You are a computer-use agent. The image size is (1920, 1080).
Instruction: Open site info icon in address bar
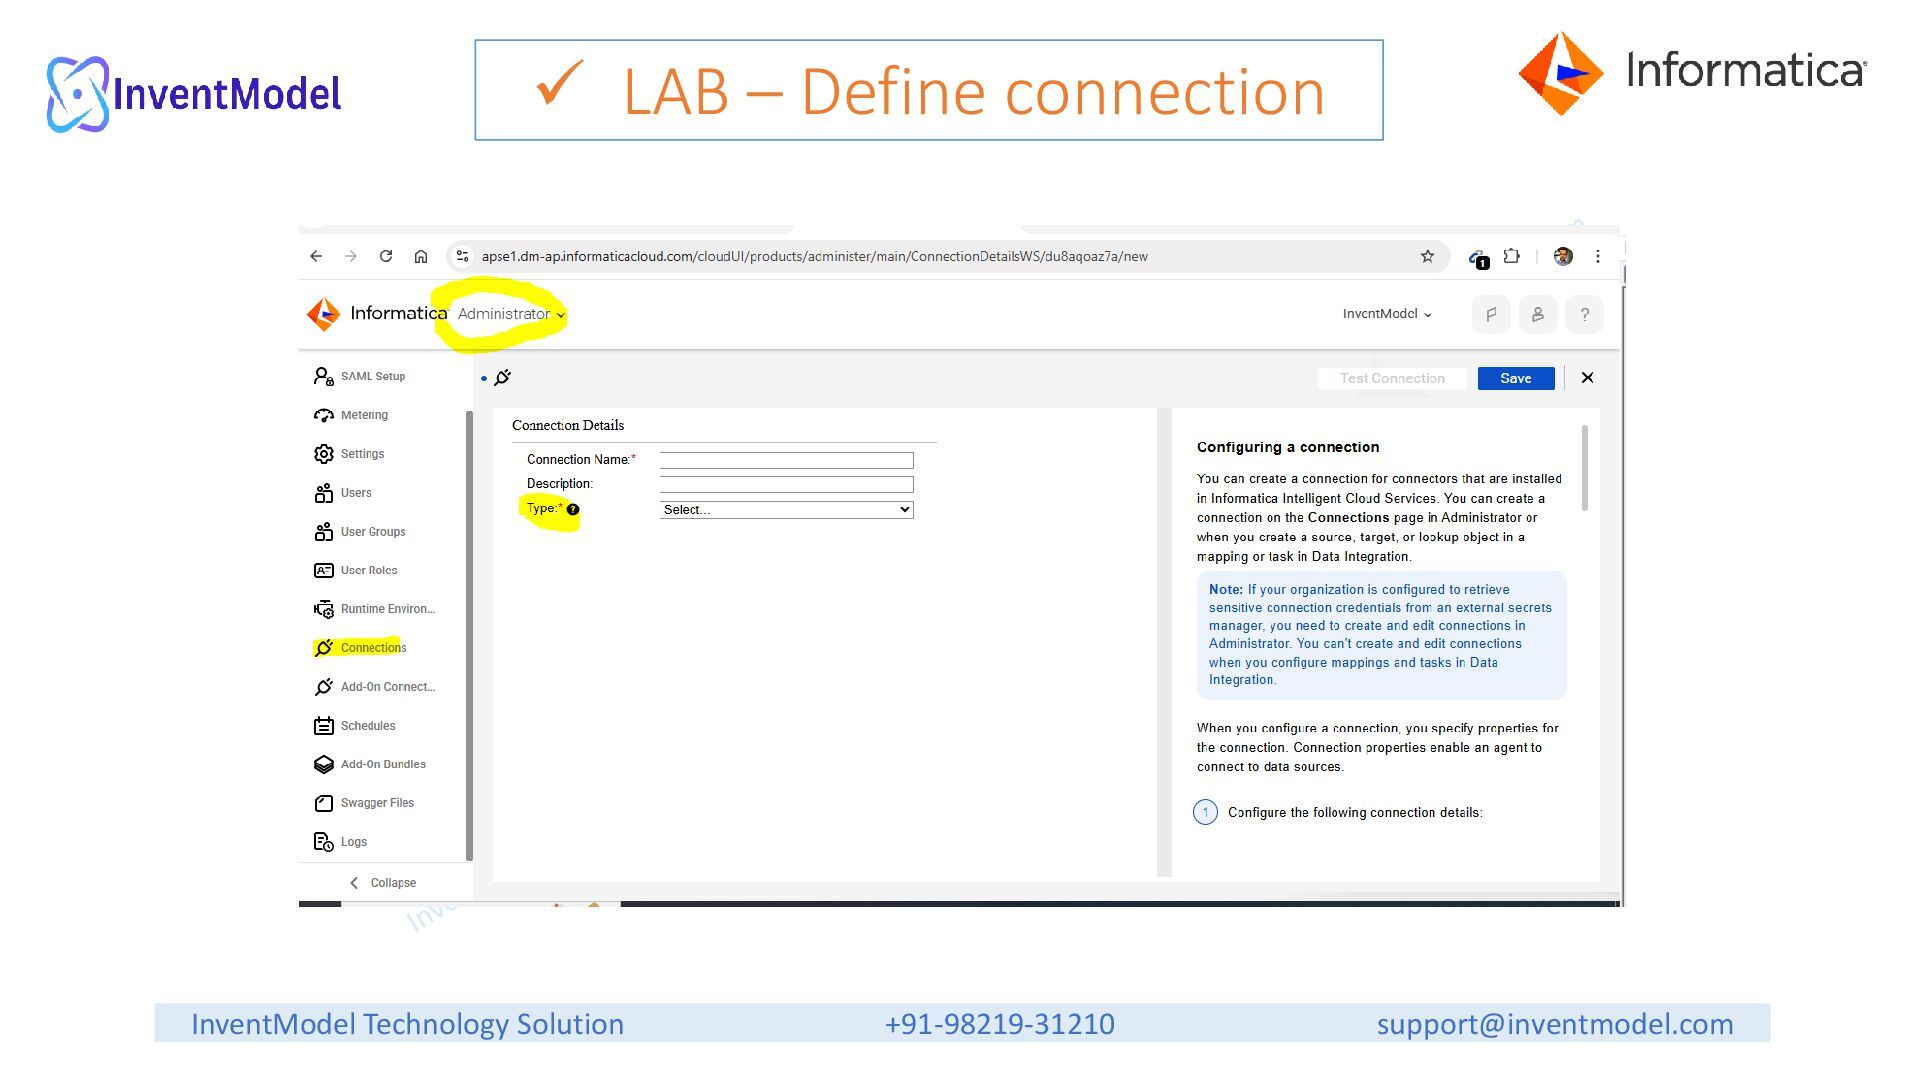click(x=462, y=257)
